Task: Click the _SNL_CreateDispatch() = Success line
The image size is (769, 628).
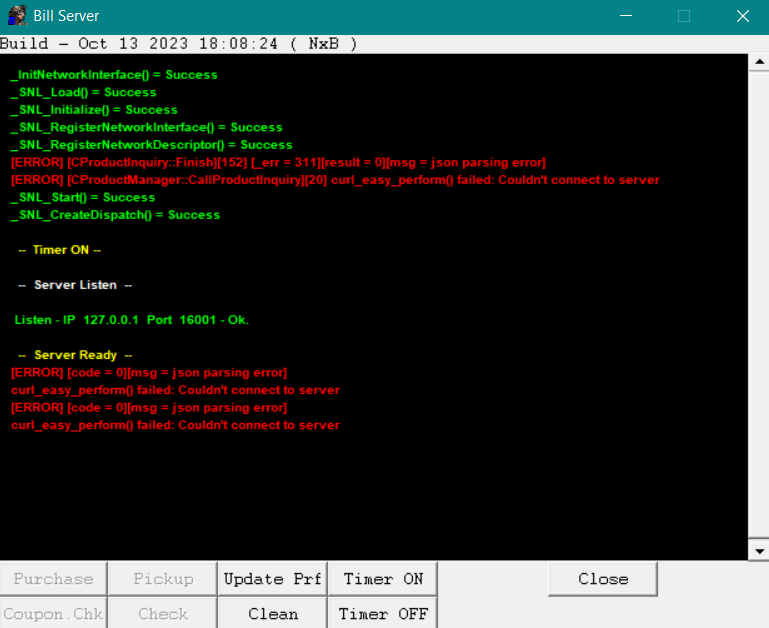Action: pyautogui.click(x=115, y=215)
